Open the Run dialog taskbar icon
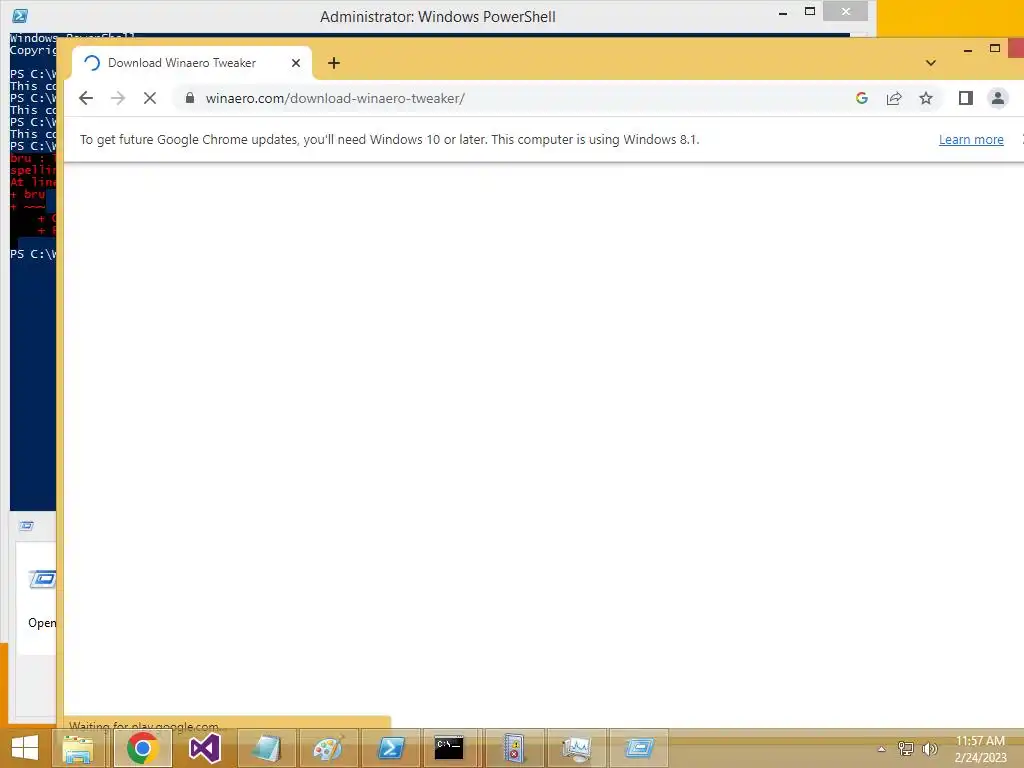 [639, 748]
